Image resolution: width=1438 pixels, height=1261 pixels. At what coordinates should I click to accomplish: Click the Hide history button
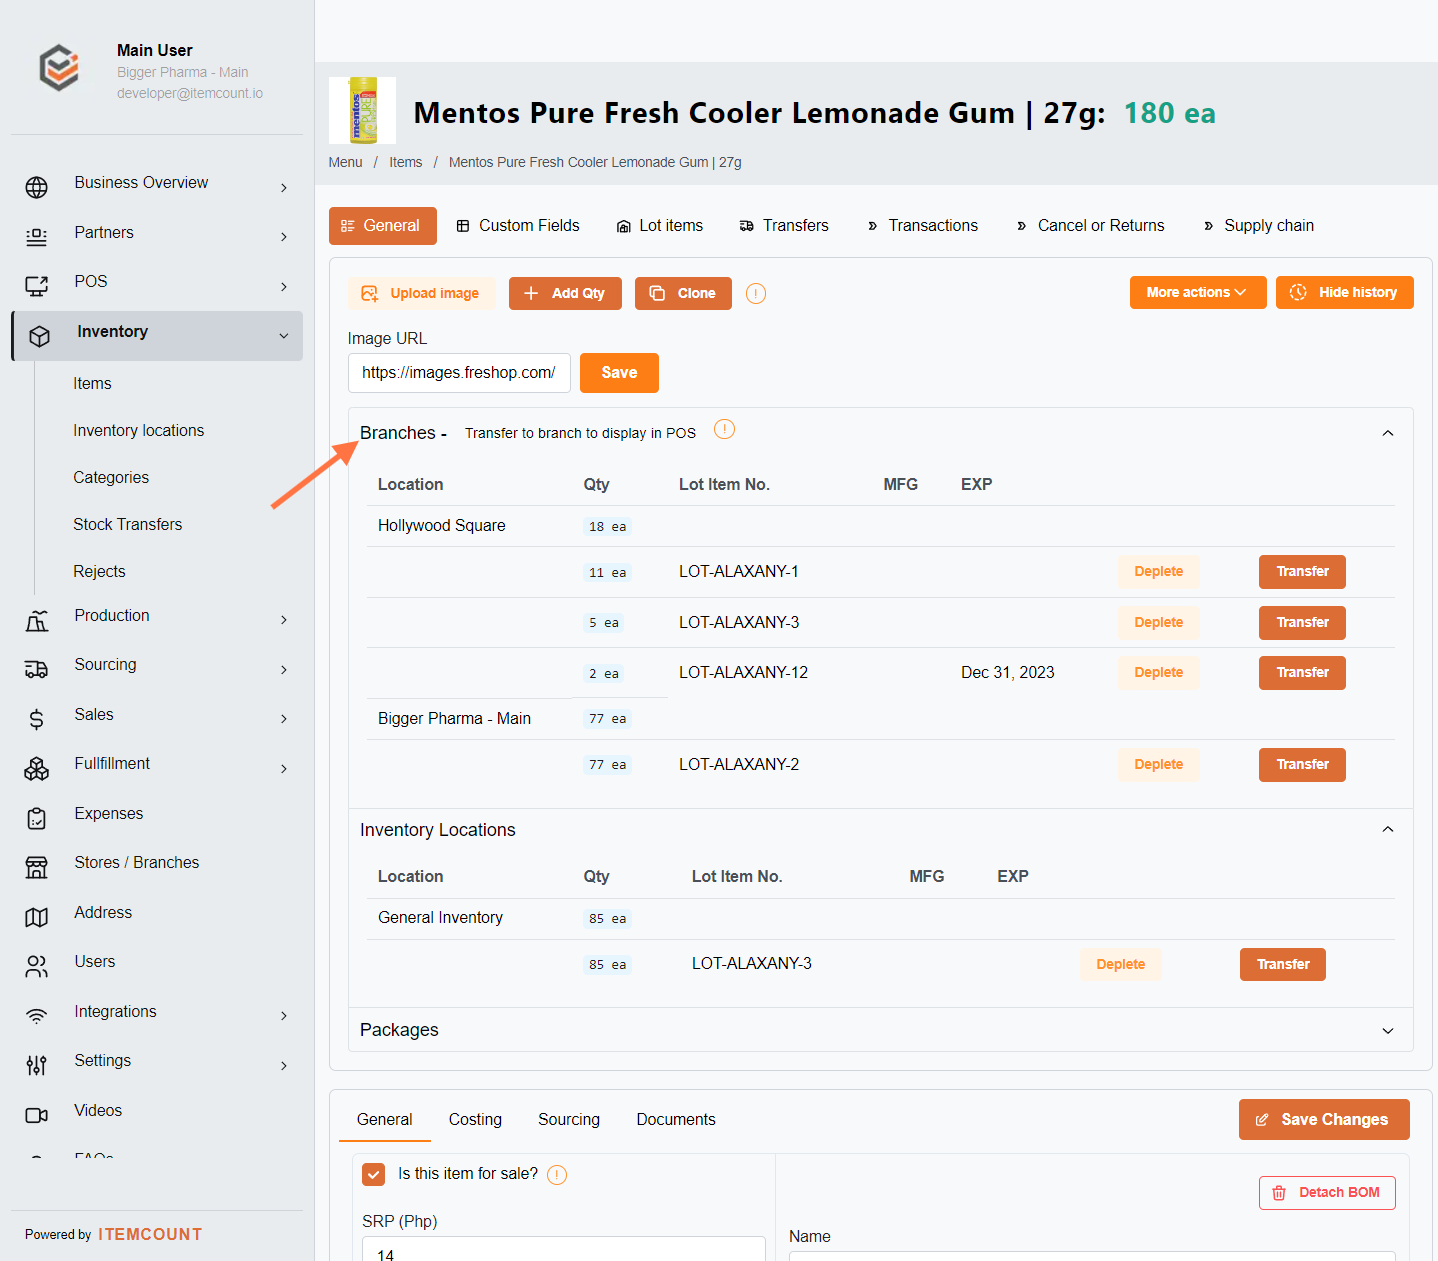pos(1345,292)
